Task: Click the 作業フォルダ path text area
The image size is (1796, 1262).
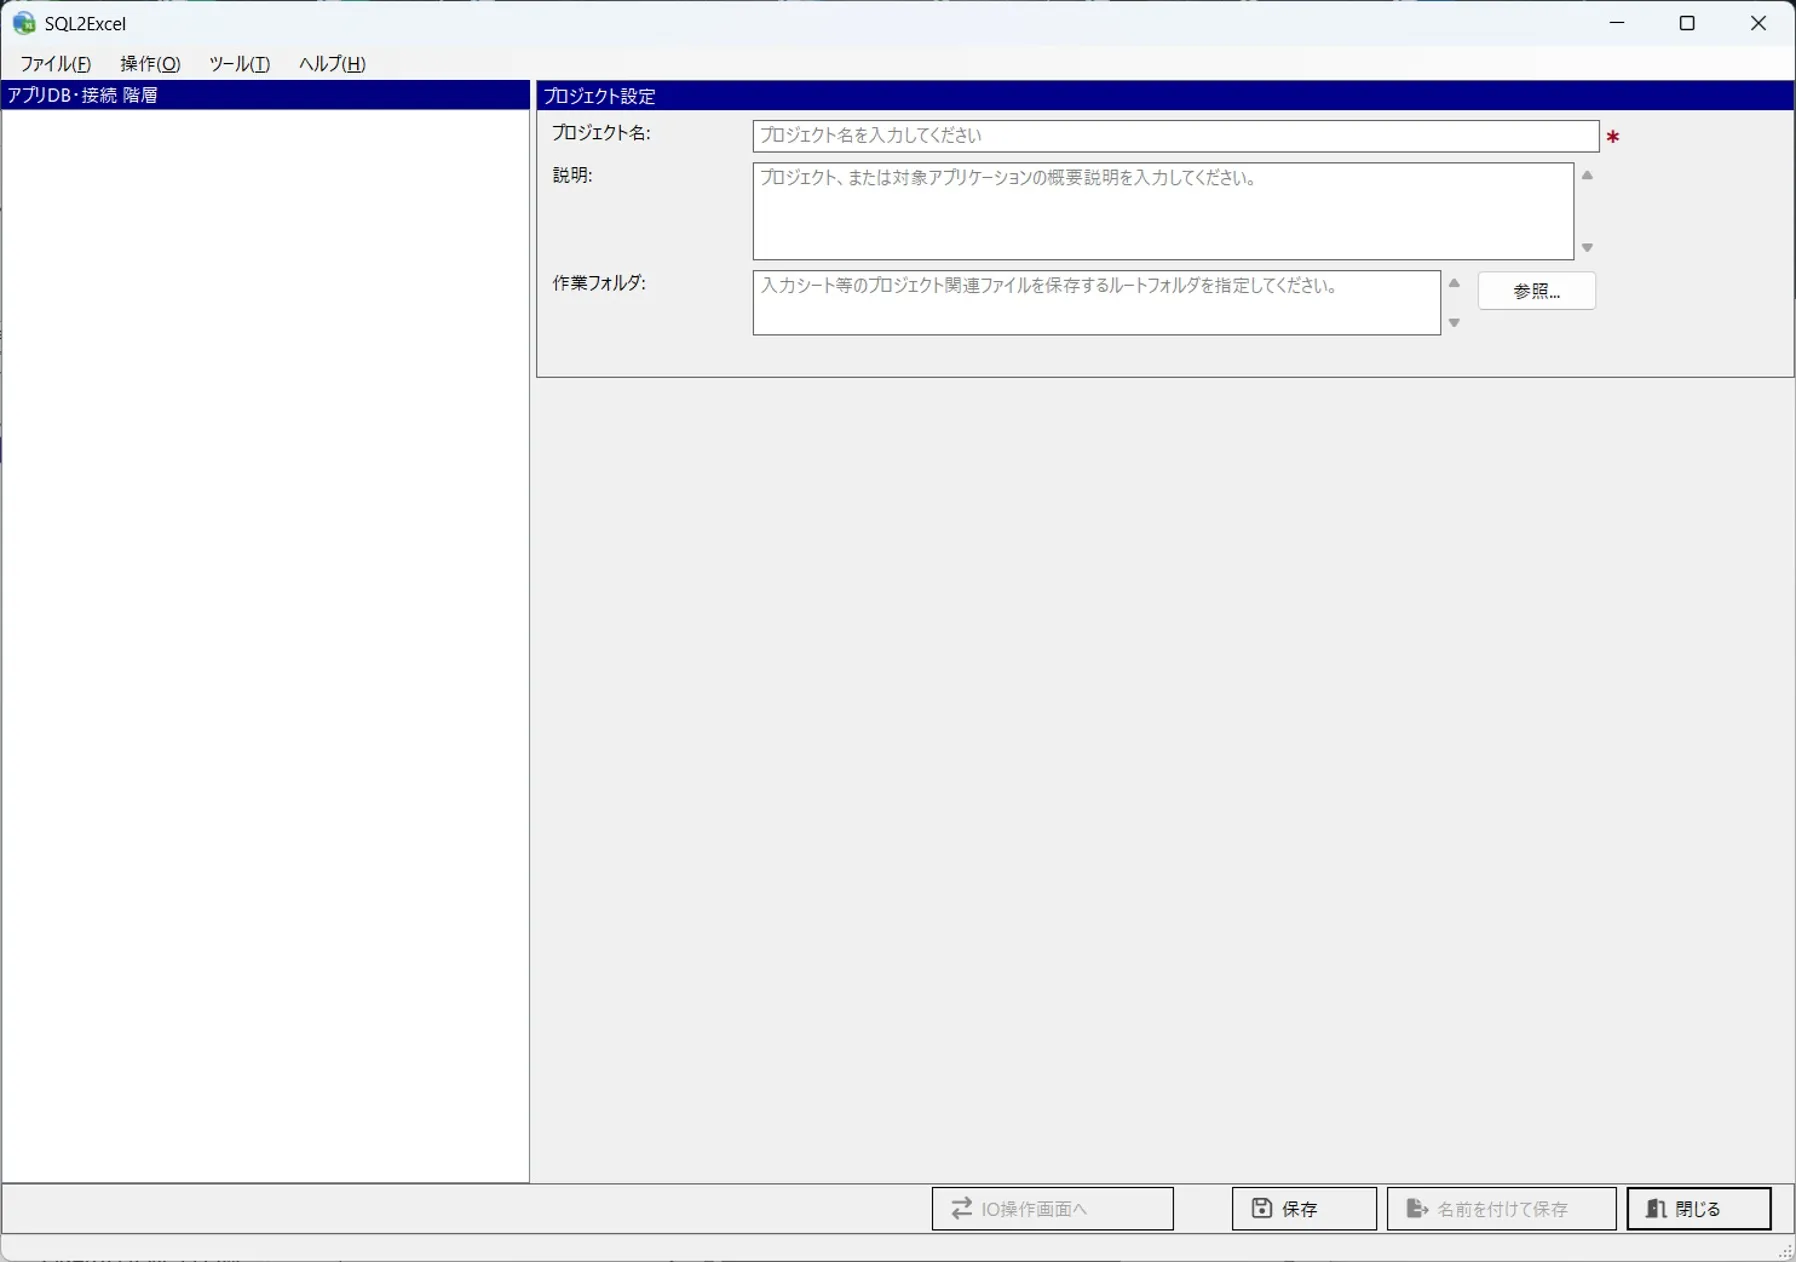Action: [x=1096, y=303]
